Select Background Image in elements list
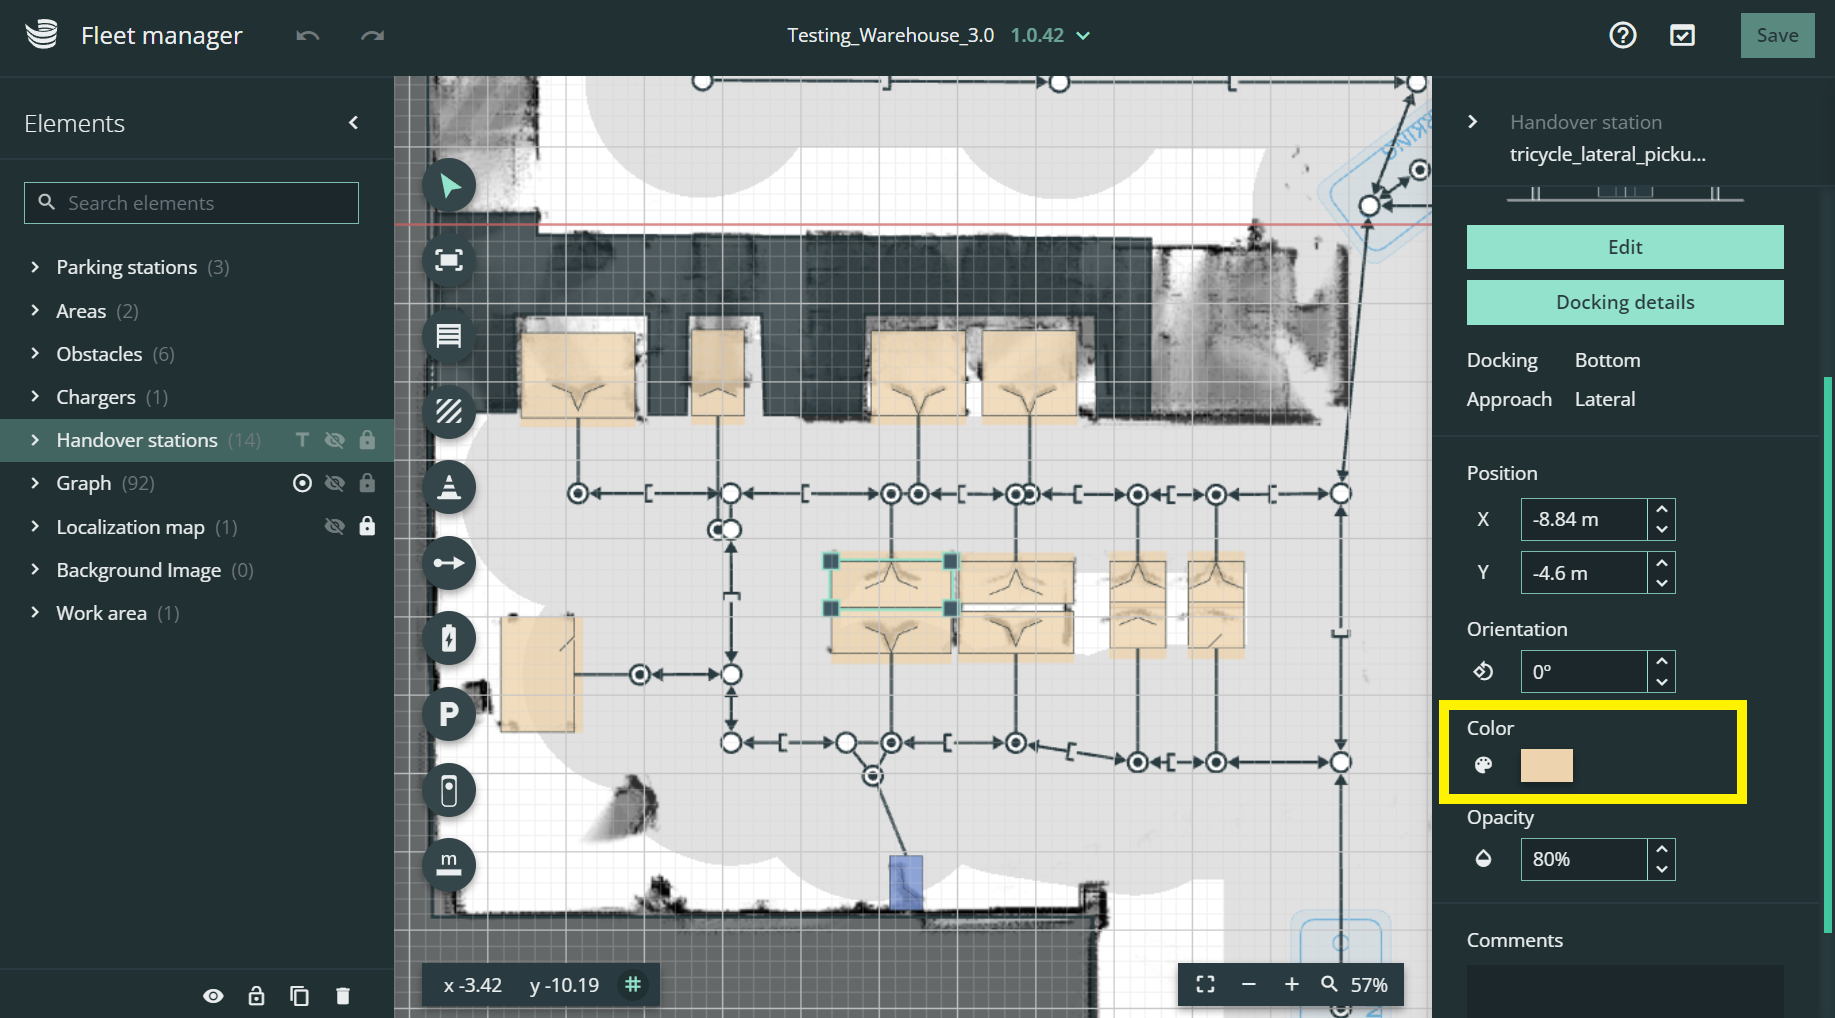1835x1018 pixels. click(138, 570)
